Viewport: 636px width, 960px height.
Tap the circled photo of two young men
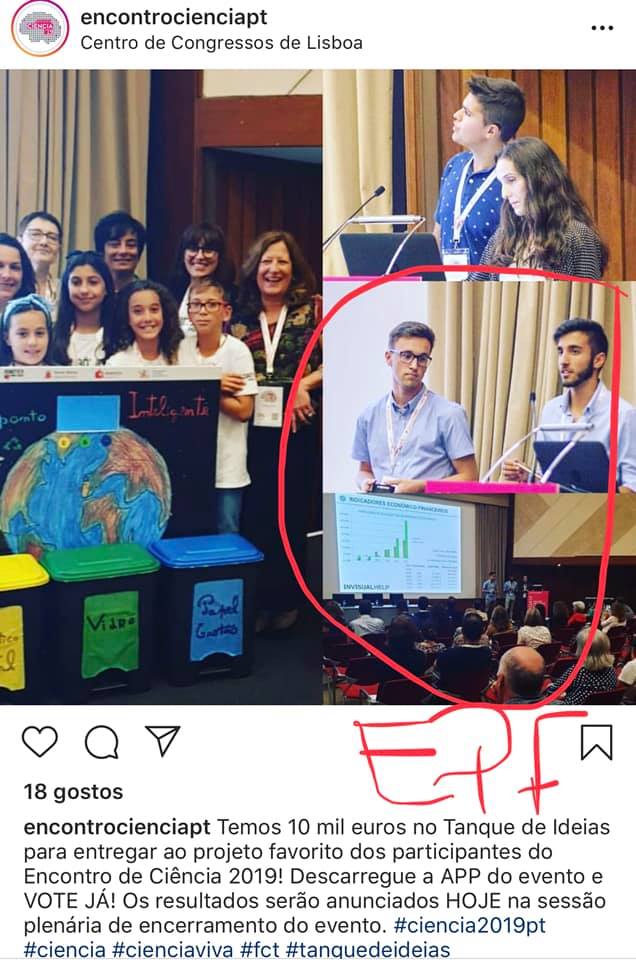click(479, 387)
